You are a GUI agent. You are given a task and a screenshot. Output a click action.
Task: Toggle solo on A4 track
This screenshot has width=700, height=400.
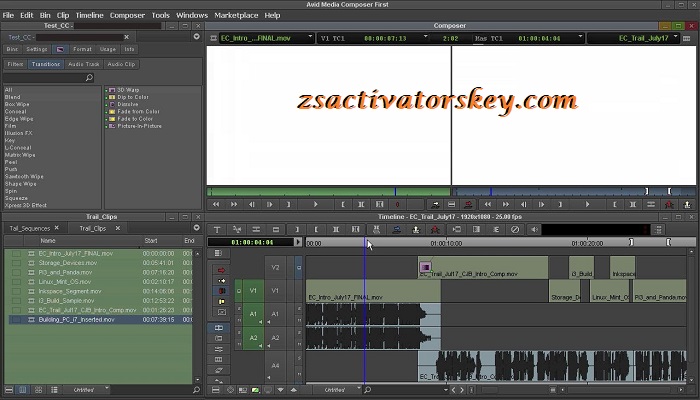coord(299,358)
